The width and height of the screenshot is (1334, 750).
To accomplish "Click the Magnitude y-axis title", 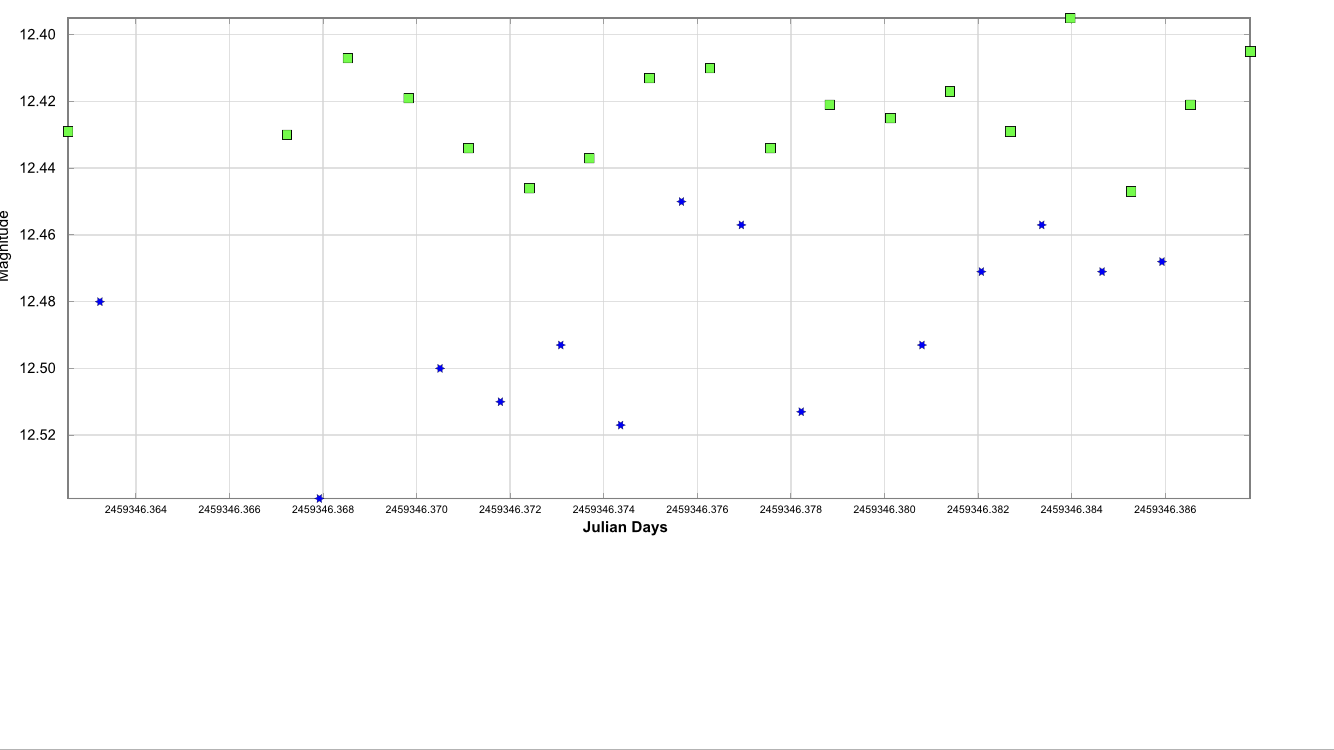I will [x=5, y=245].
